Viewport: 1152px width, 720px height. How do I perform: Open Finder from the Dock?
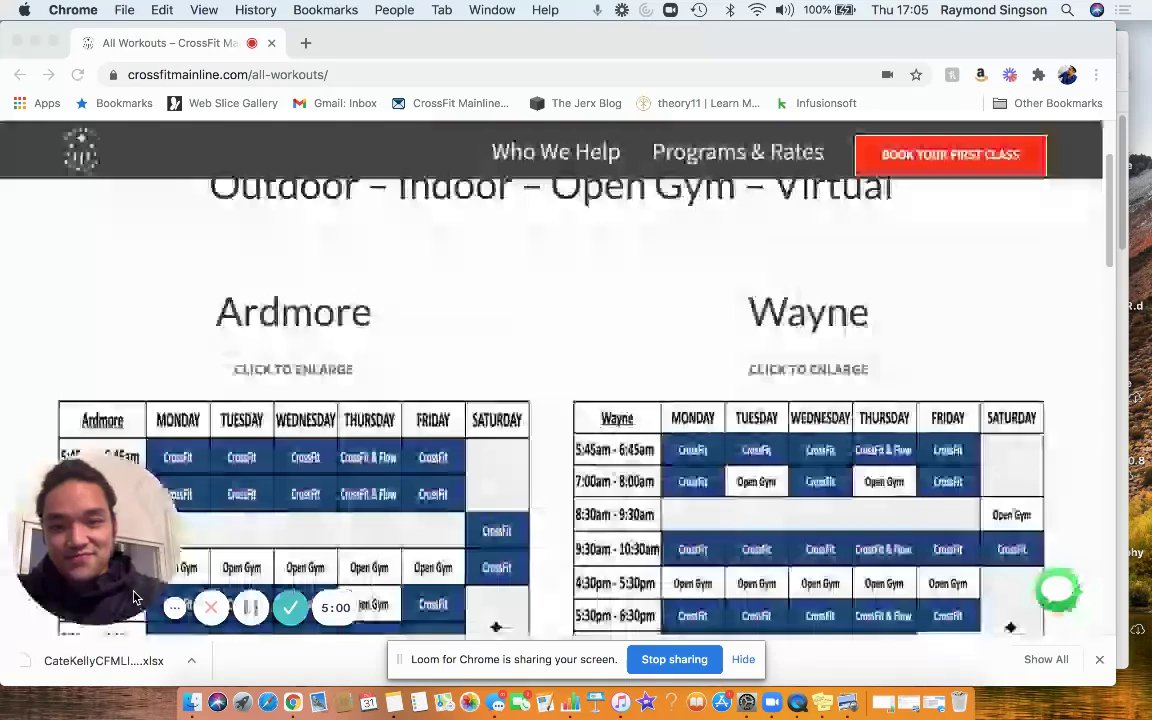[192, 702]
